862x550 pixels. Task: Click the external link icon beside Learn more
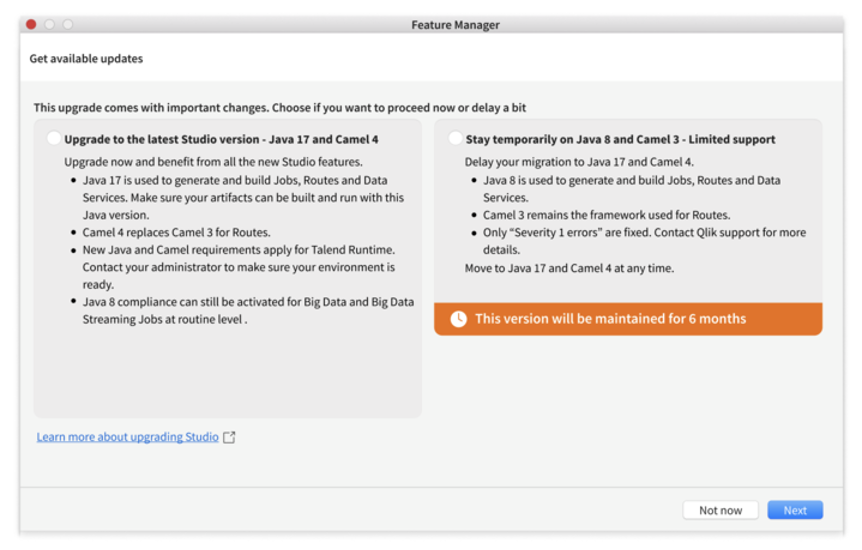[x=229, y=437]
